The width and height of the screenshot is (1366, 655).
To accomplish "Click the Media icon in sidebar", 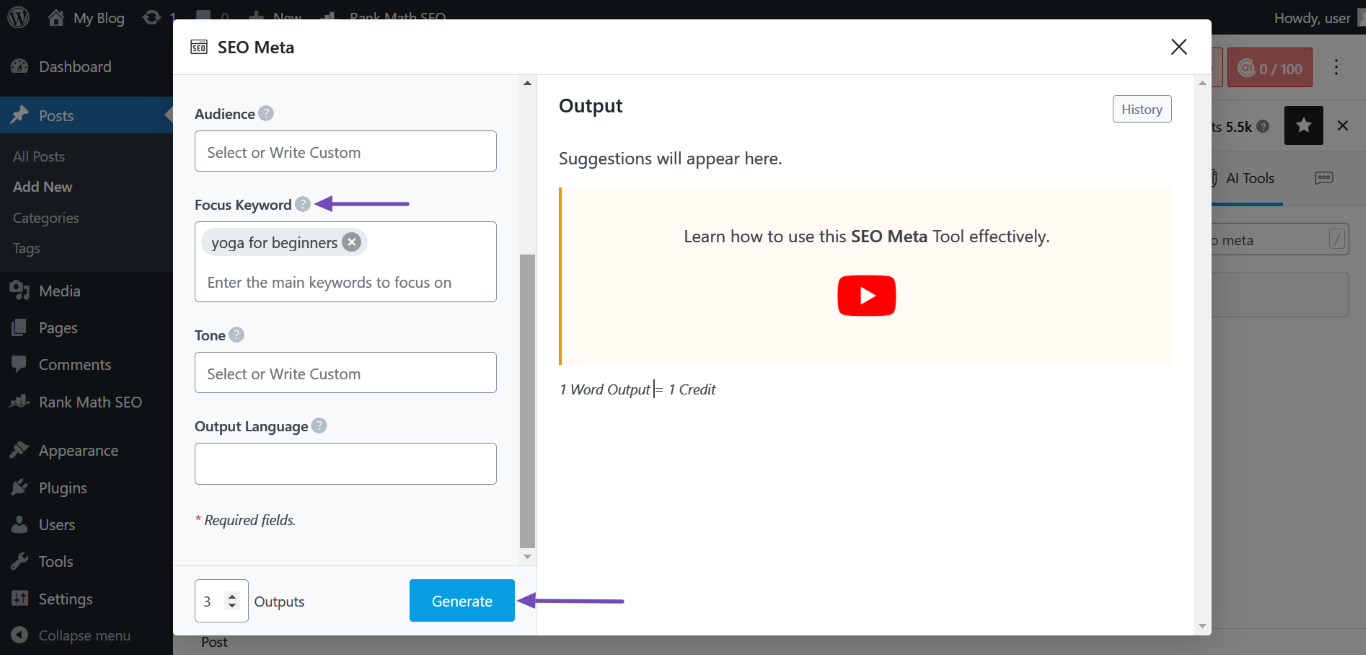I will [19, 291].
